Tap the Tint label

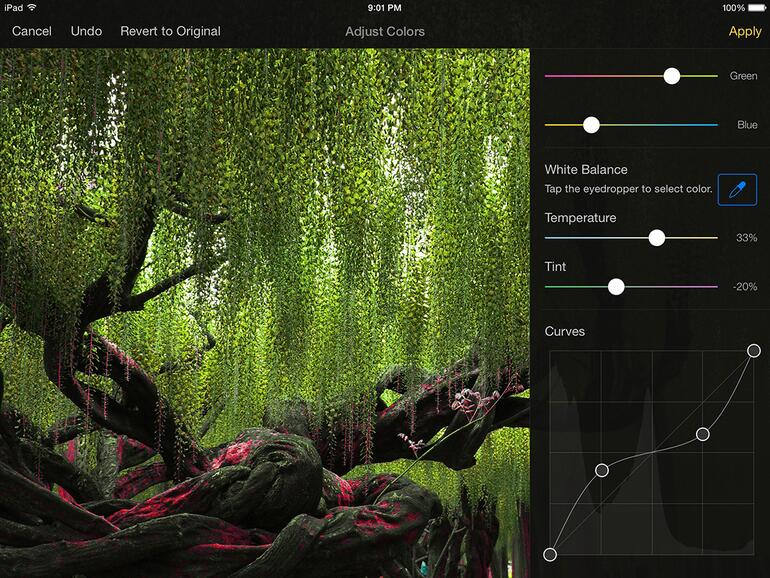tap(555, 267)
